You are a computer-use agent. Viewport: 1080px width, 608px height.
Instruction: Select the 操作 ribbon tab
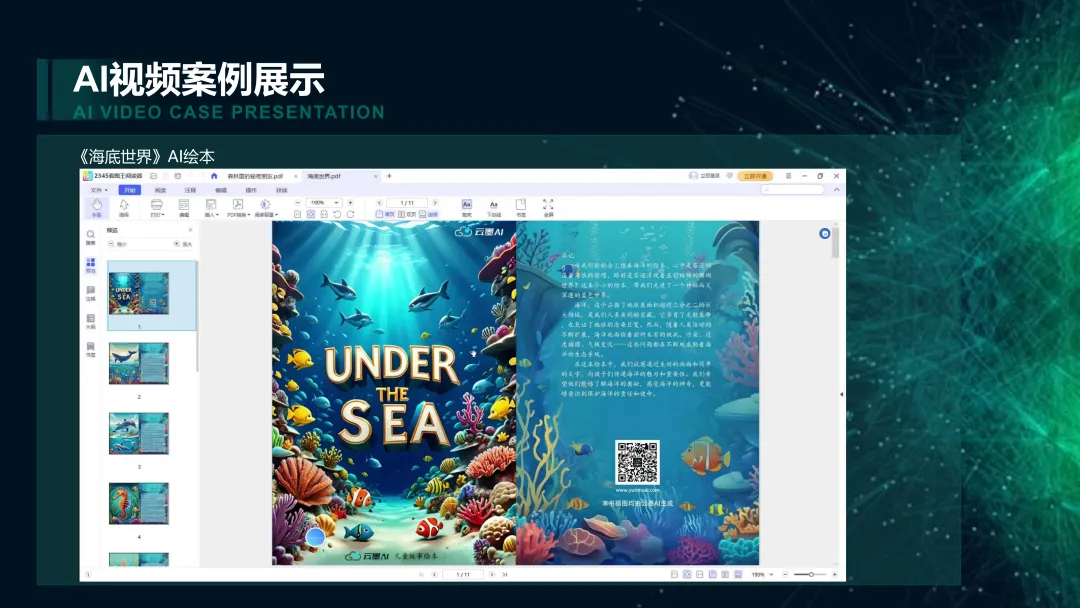click(251, 190)
